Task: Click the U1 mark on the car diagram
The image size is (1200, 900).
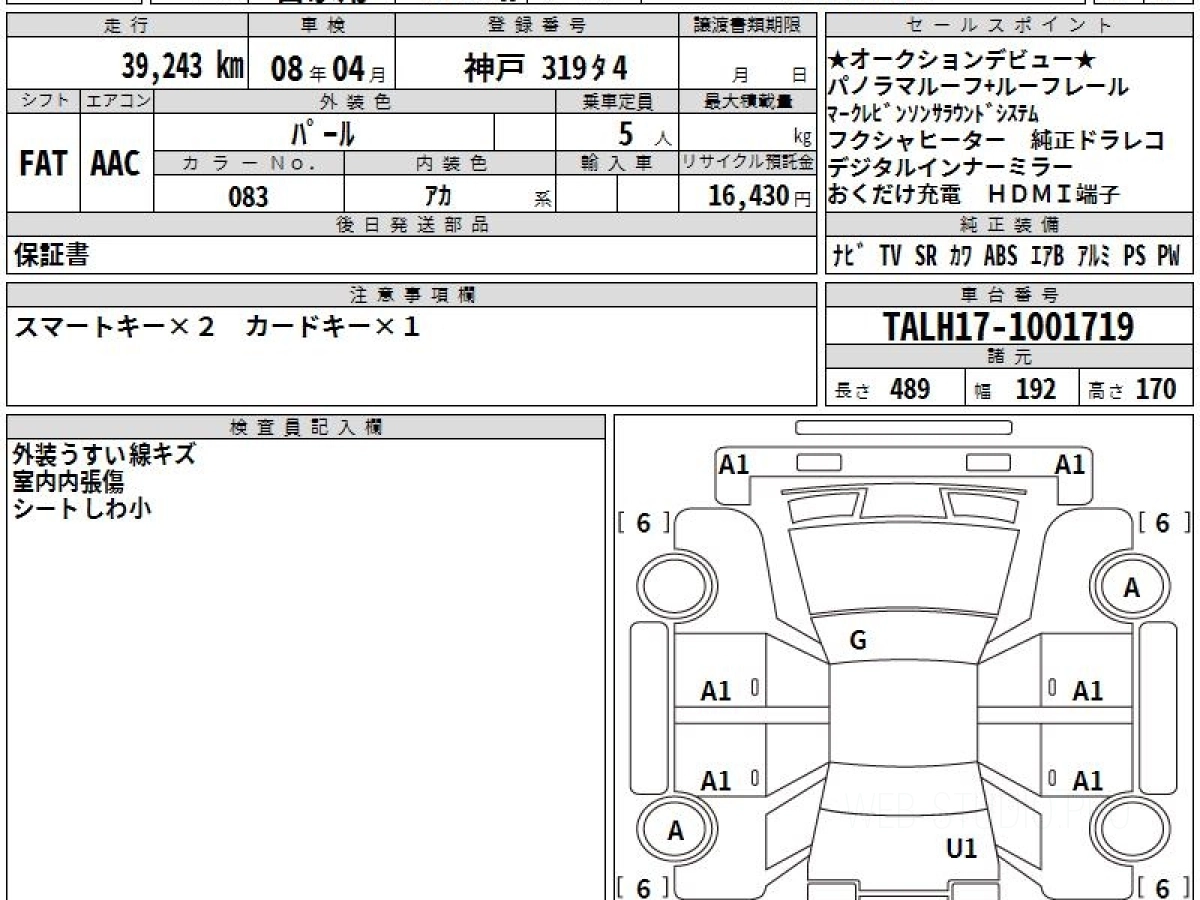Action: click(961, 849)
